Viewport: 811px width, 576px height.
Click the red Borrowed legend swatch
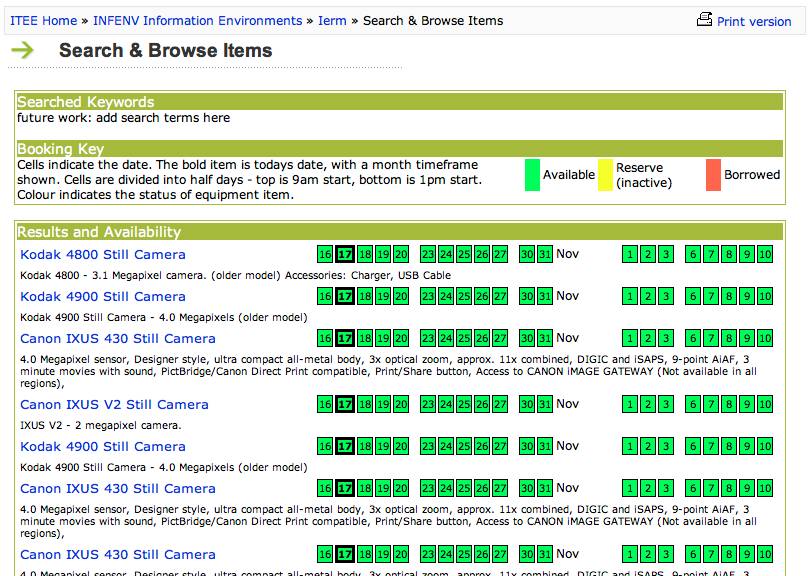click(x=713, y=175)
